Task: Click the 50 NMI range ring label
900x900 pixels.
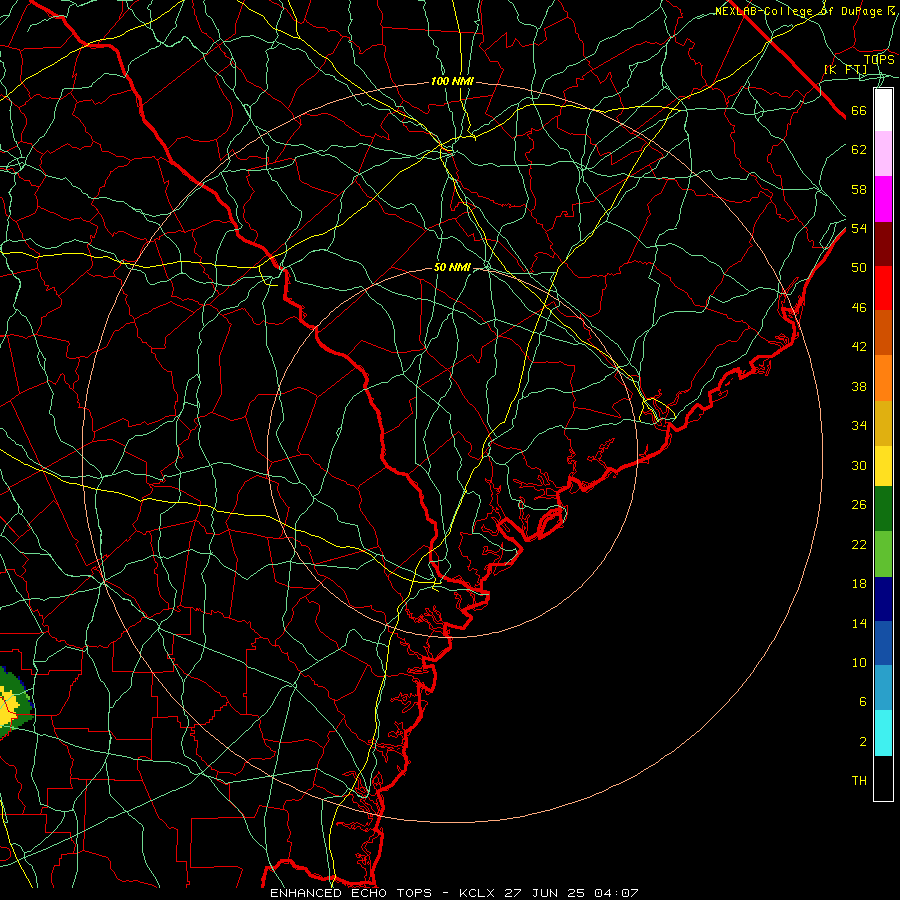Action: coord(452,267)
